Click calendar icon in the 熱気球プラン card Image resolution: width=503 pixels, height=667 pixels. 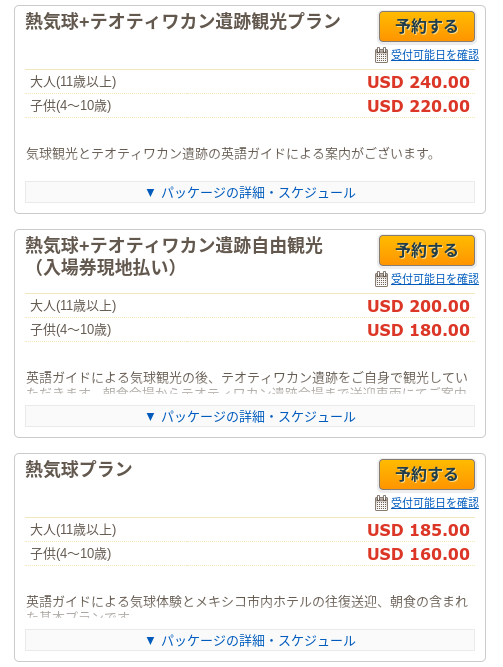click(381, 503)
